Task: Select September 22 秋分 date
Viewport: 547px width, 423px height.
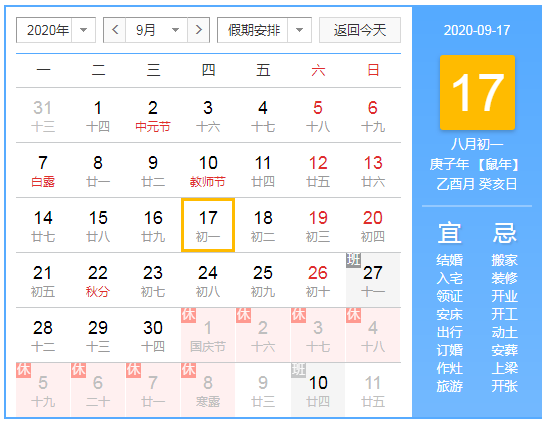Action: [98, 280]
